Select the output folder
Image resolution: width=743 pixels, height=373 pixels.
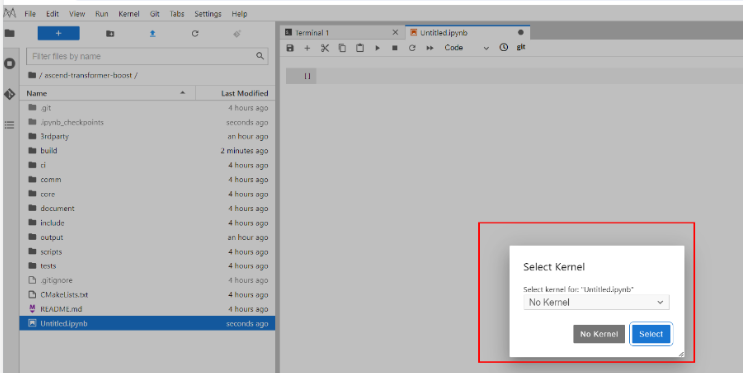click(147, 237)
